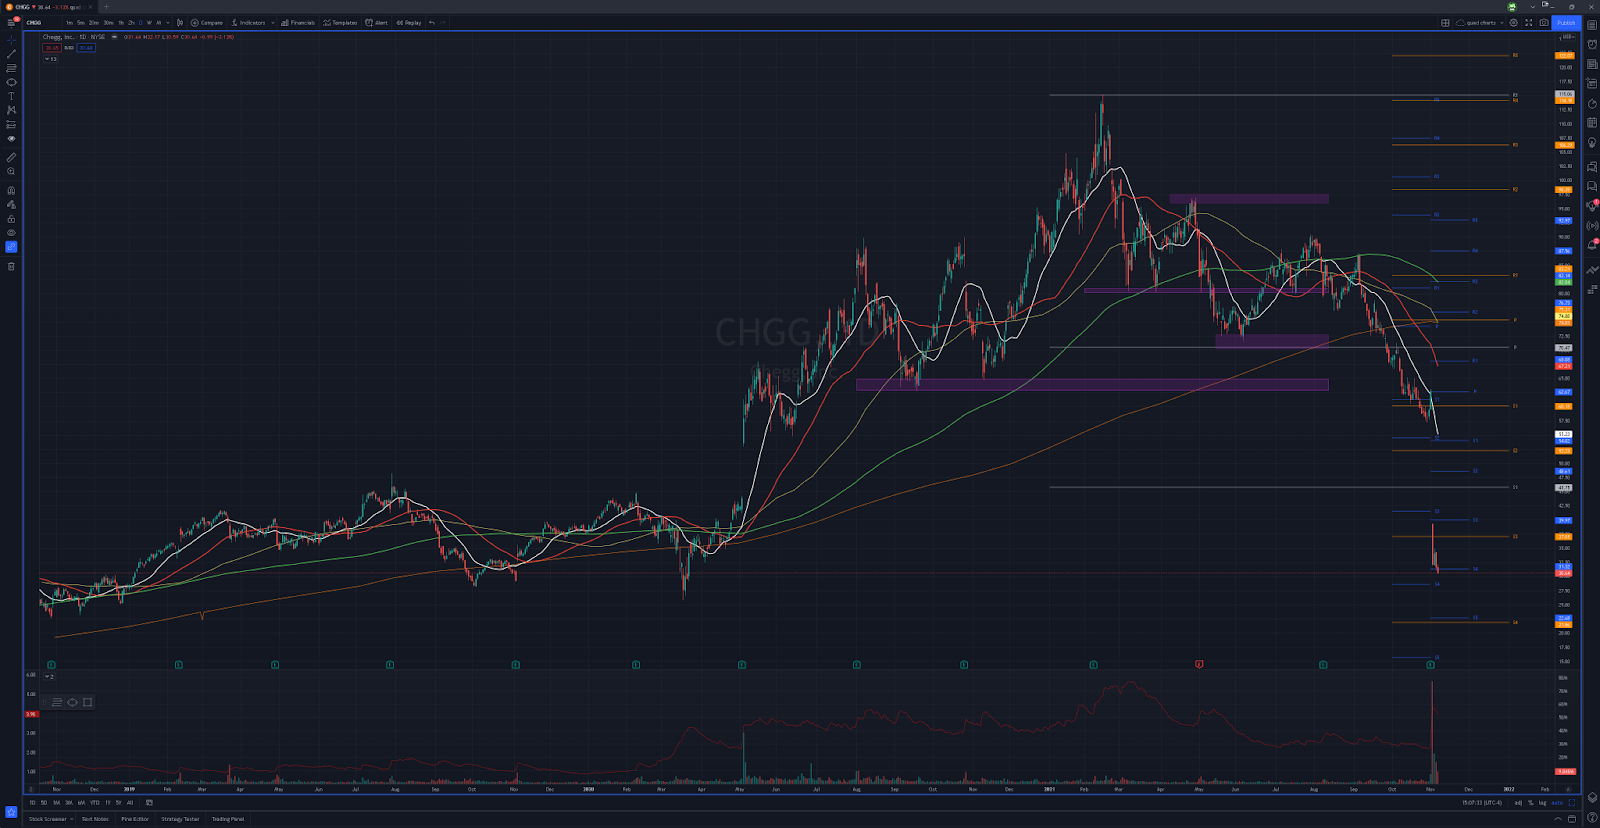The height and width of the screenshot is (828, 1600).
Task: Open the Stock Screener tab
Action: coord(47,819)
